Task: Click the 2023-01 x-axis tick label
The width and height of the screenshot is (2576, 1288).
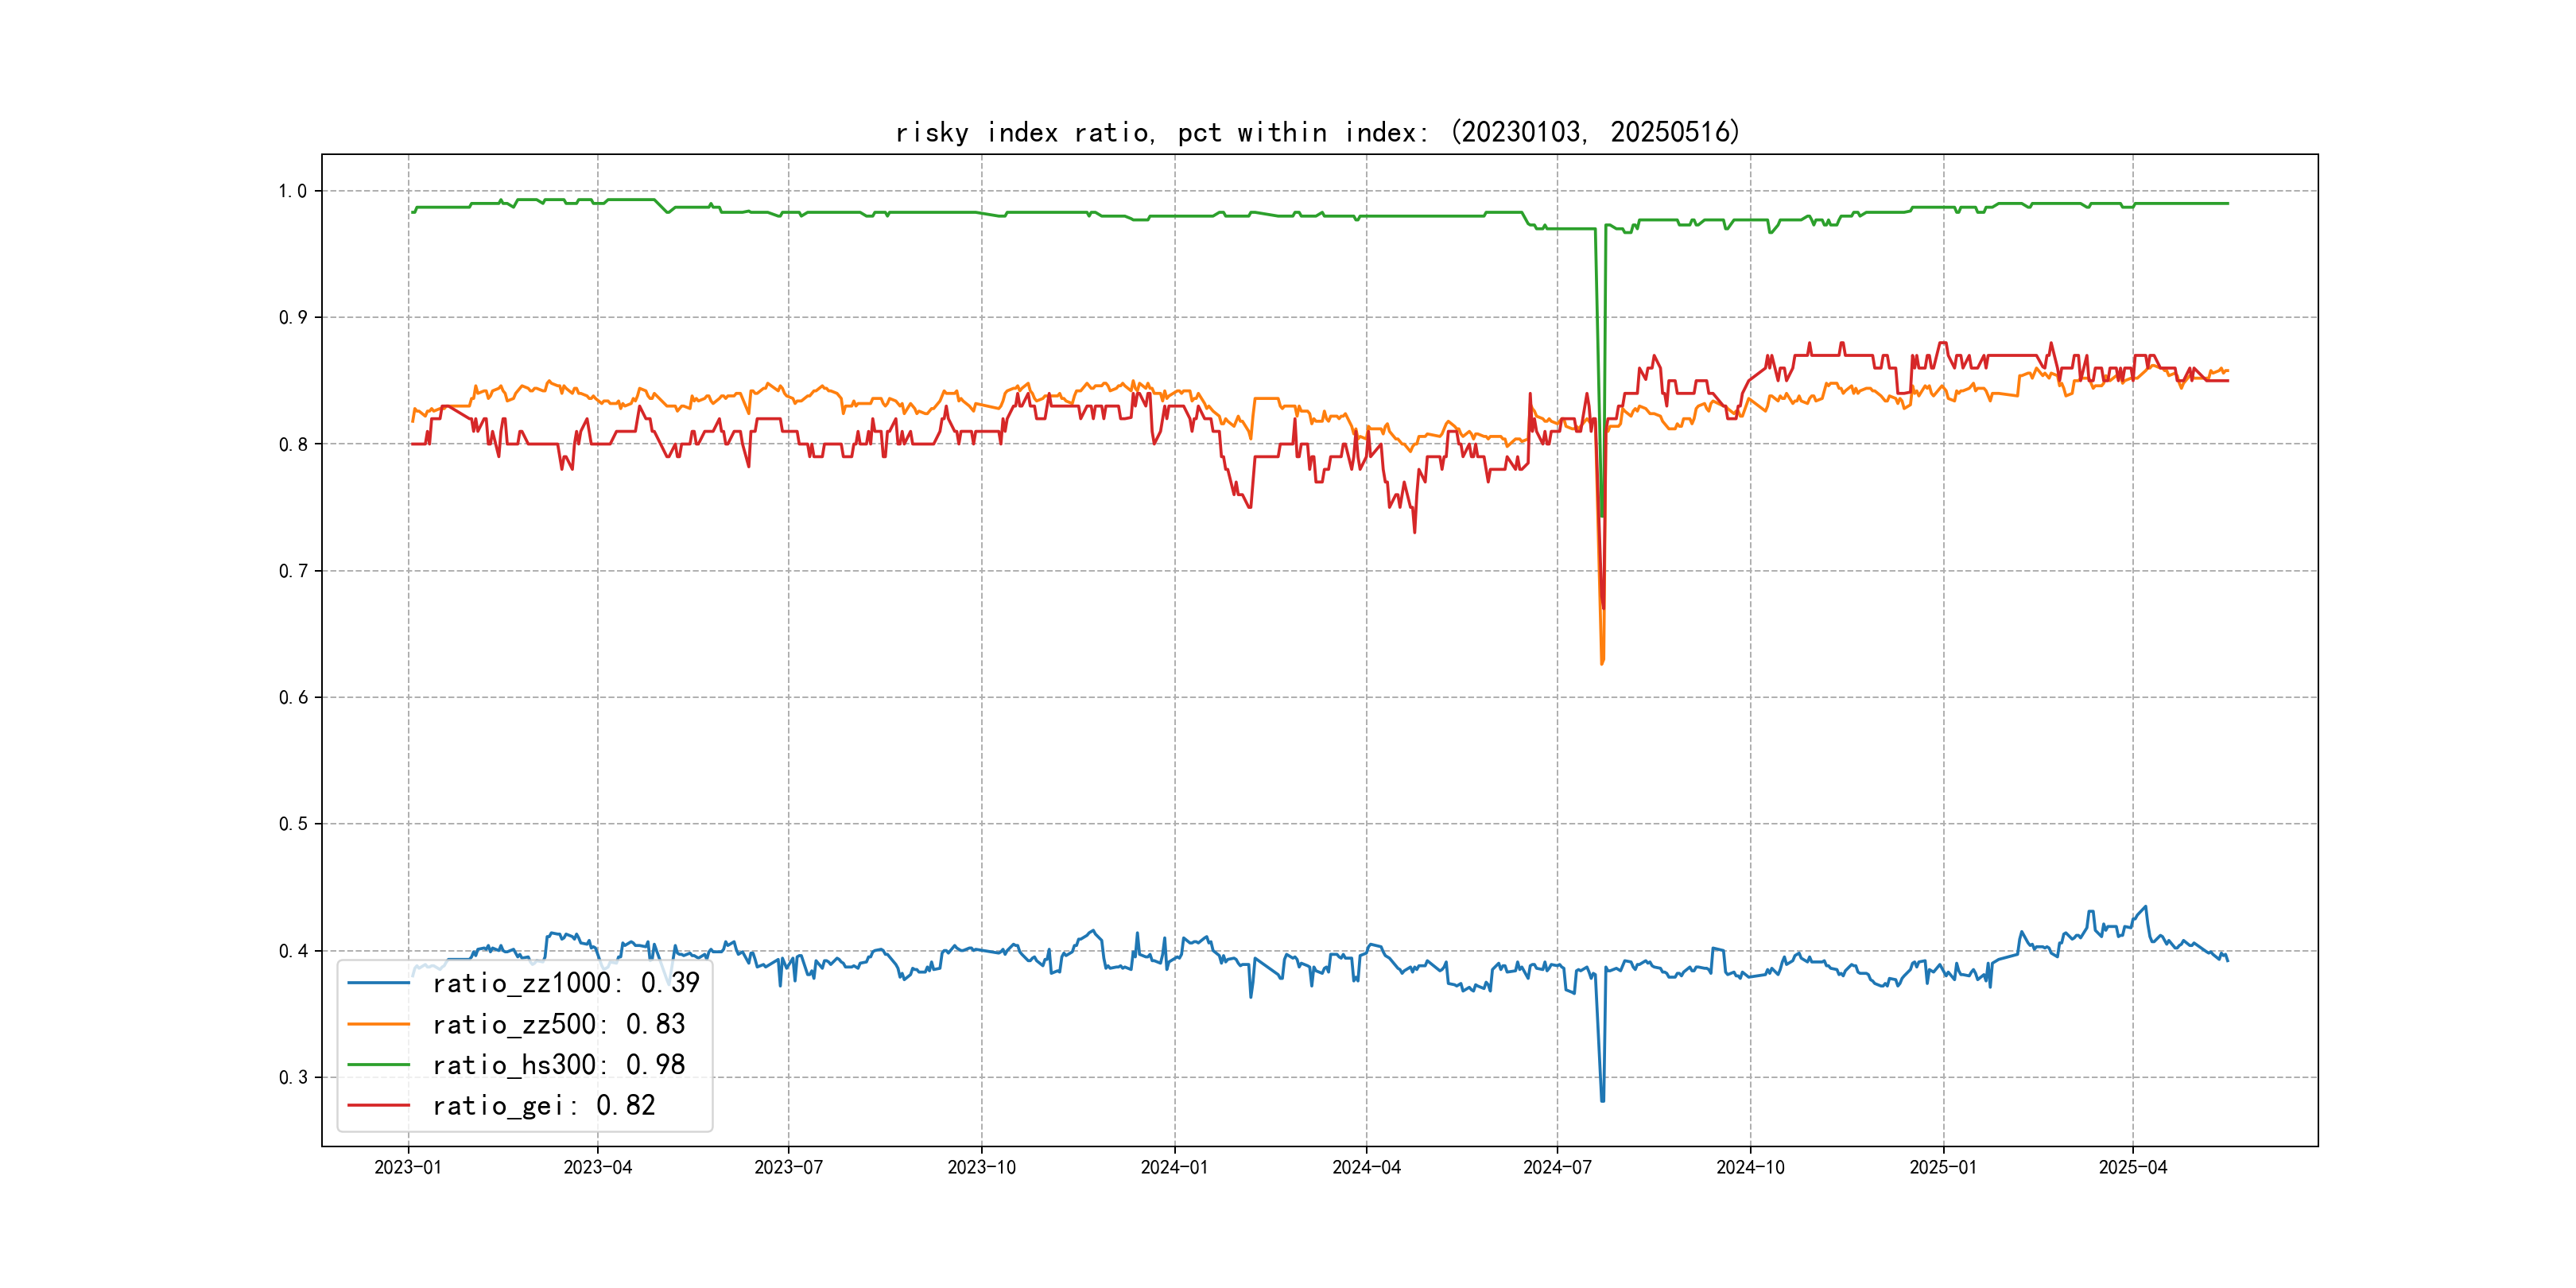Action: tap(408, 1168)
